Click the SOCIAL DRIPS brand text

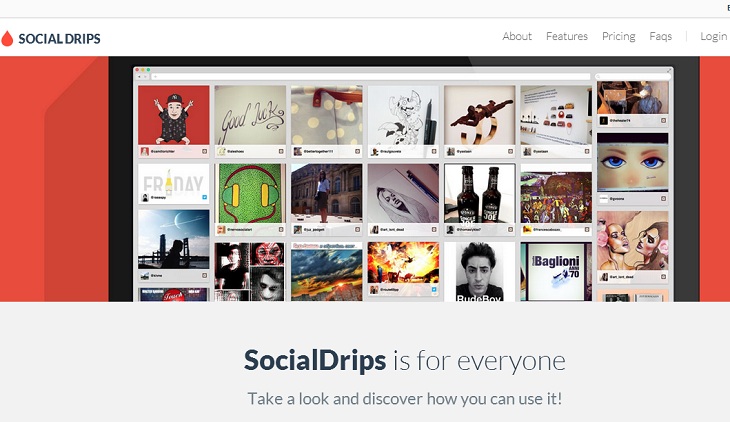(x=59, y=39)
